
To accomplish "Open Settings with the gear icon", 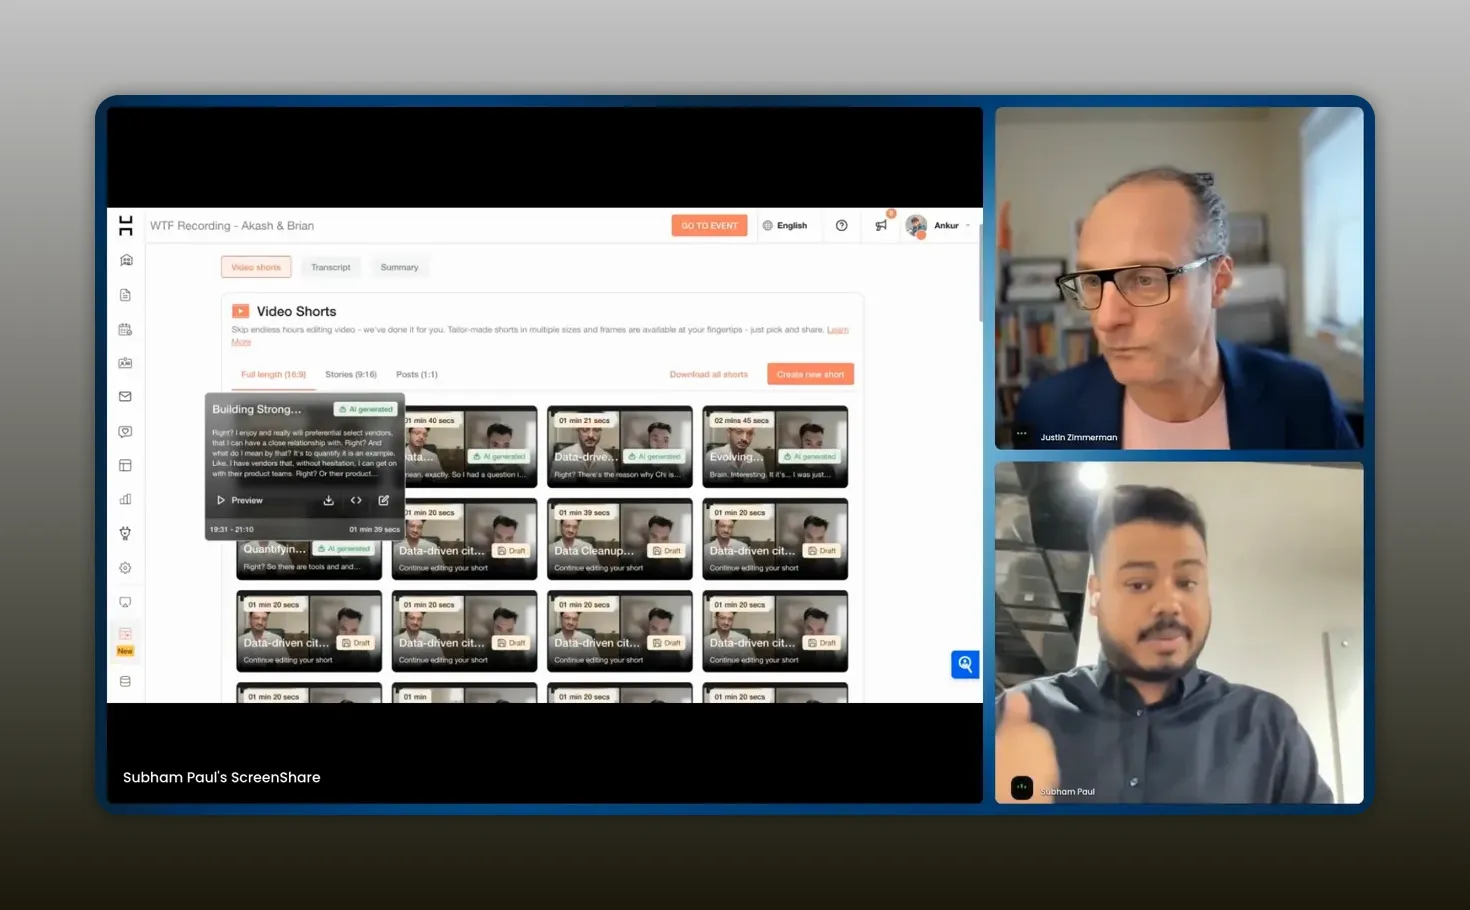I will (x=125, y=567).
